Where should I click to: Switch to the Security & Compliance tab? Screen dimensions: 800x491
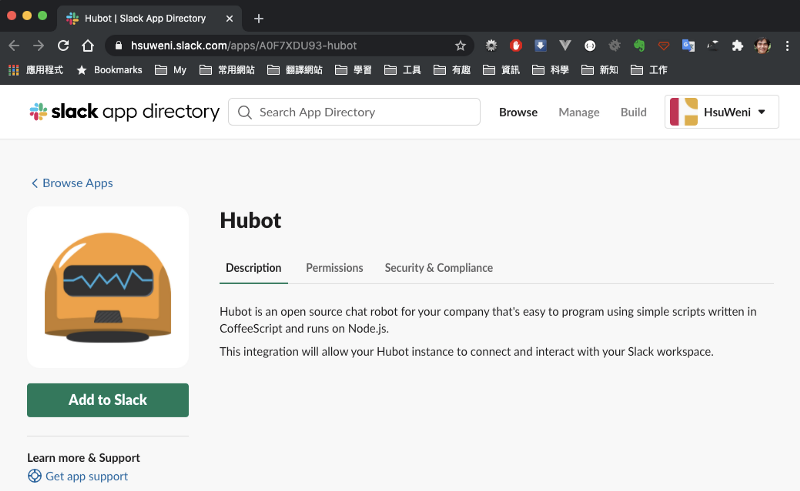click(x=439, y=268)
